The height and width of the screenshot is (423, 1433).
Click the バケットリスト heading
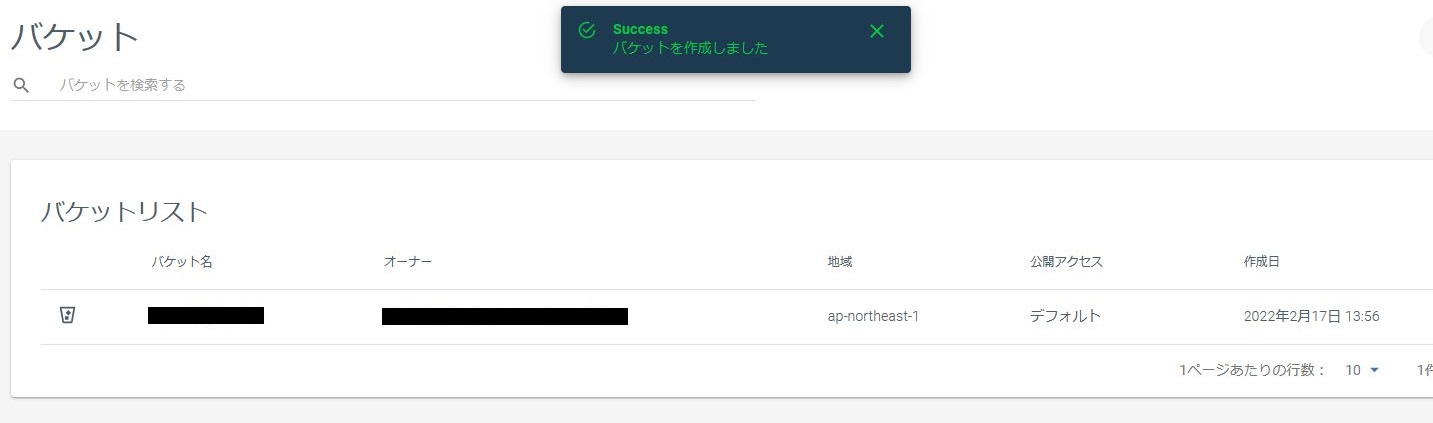click(124, 212)
